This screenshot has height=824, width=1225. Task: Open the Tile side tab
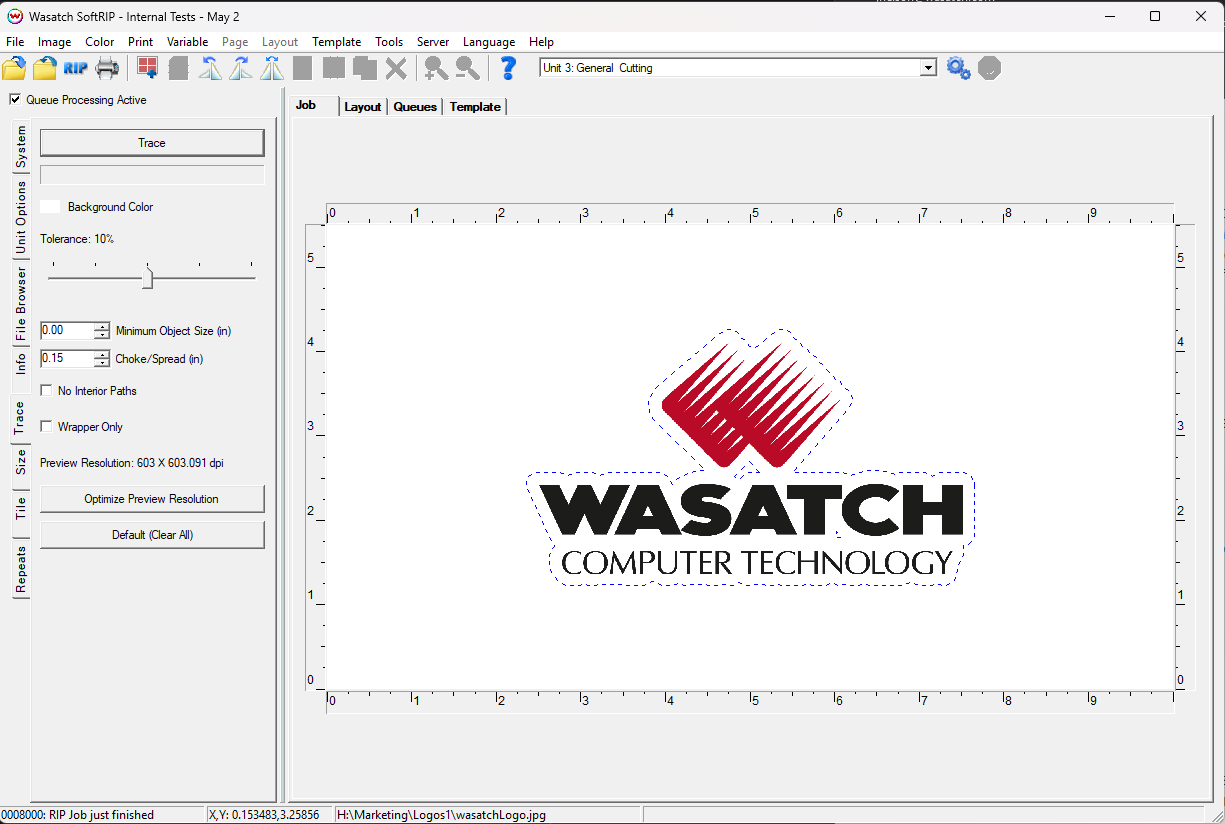pyautogui.click(x=21, y=508)
